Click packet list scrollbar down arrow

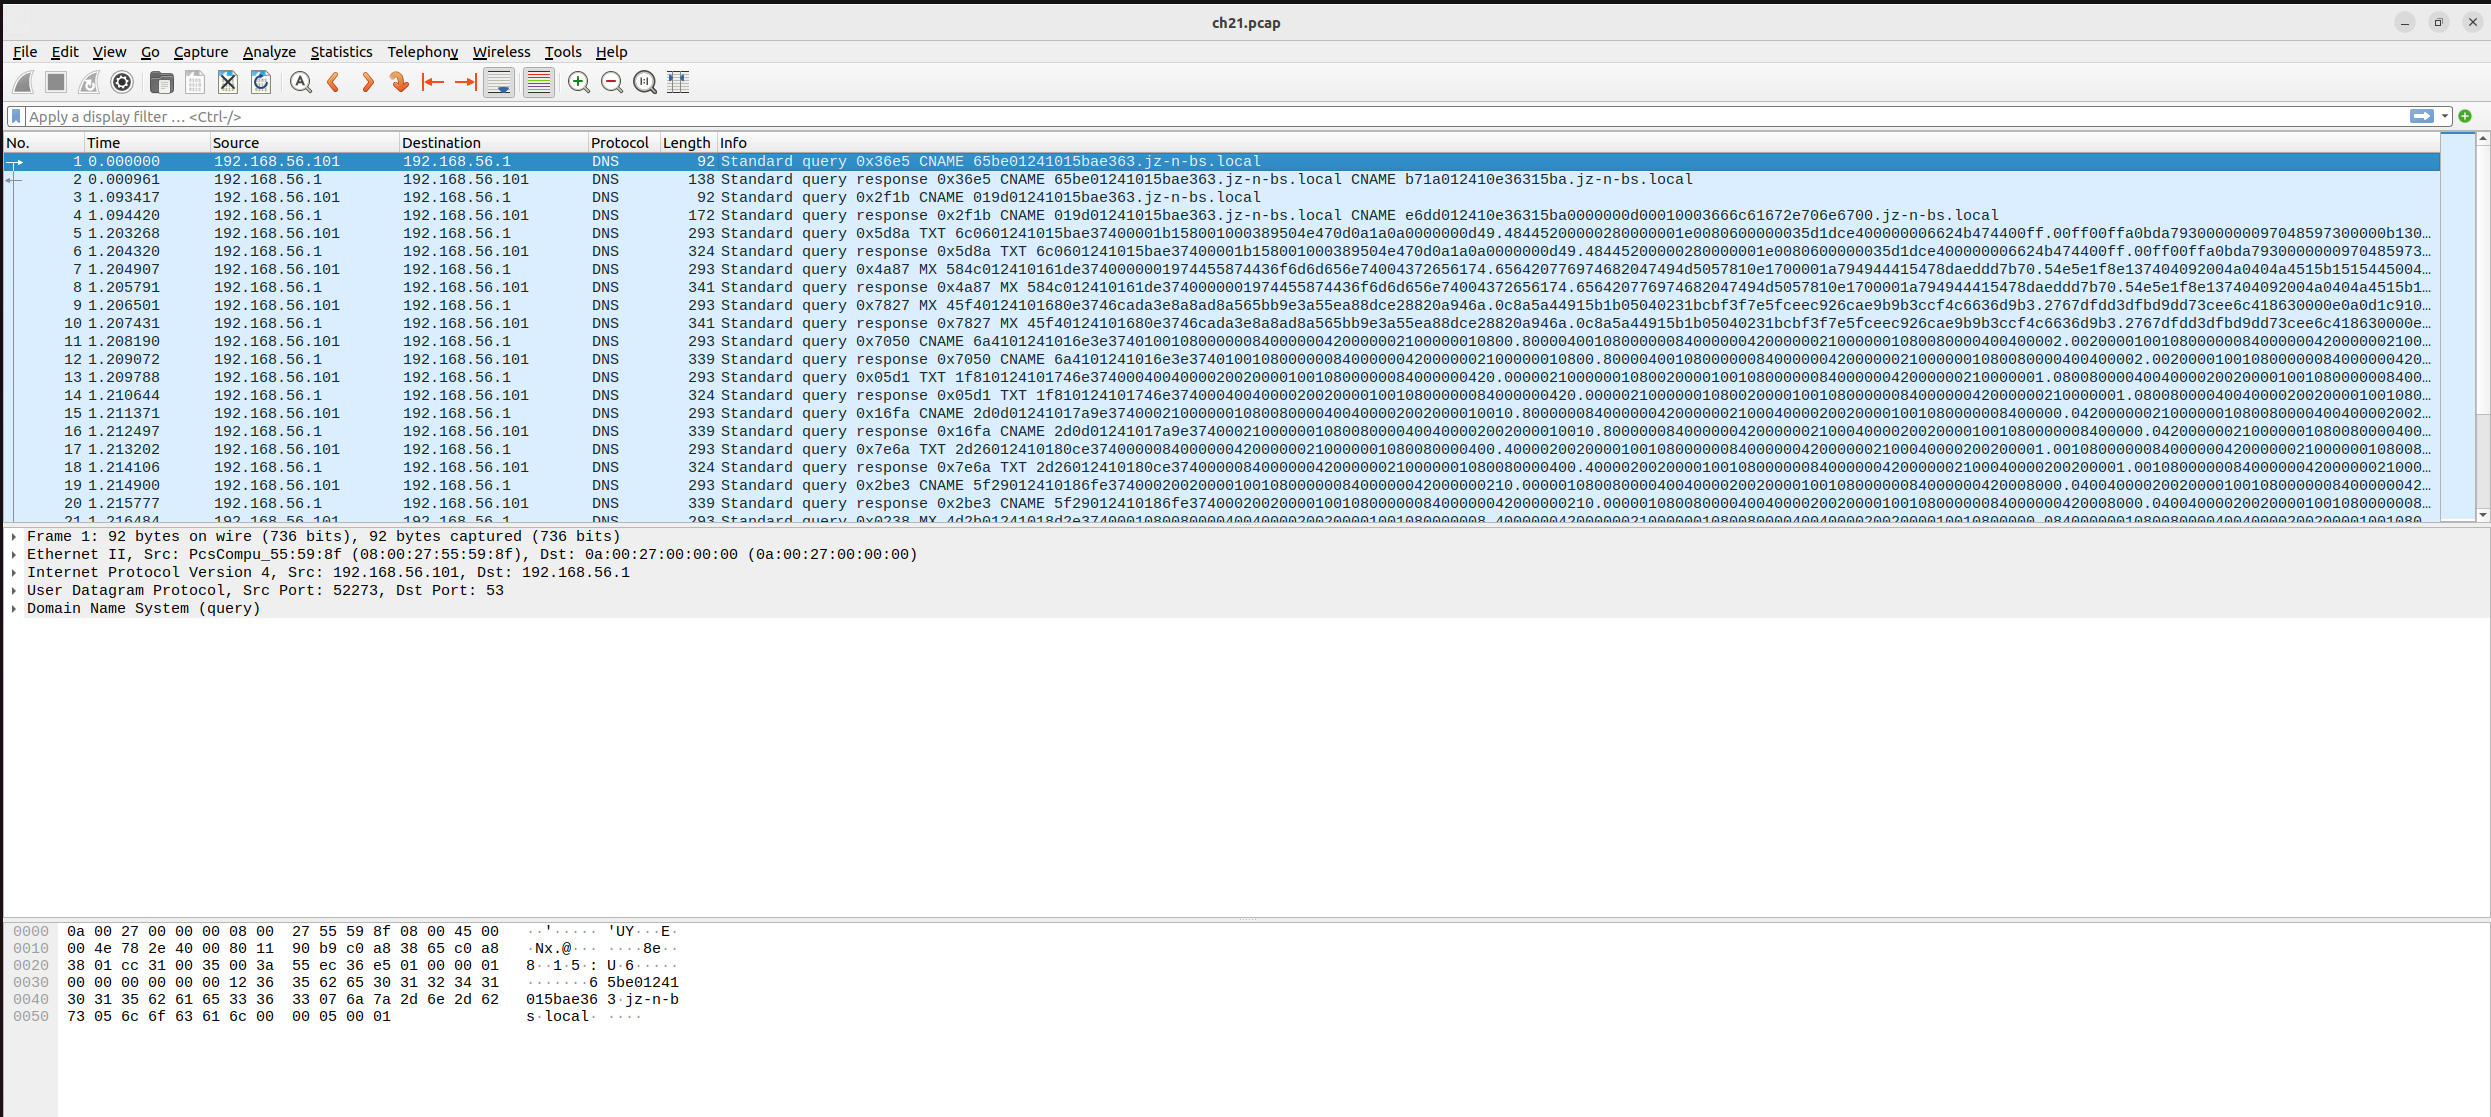pyautogui.click(x=2482, y=515)
